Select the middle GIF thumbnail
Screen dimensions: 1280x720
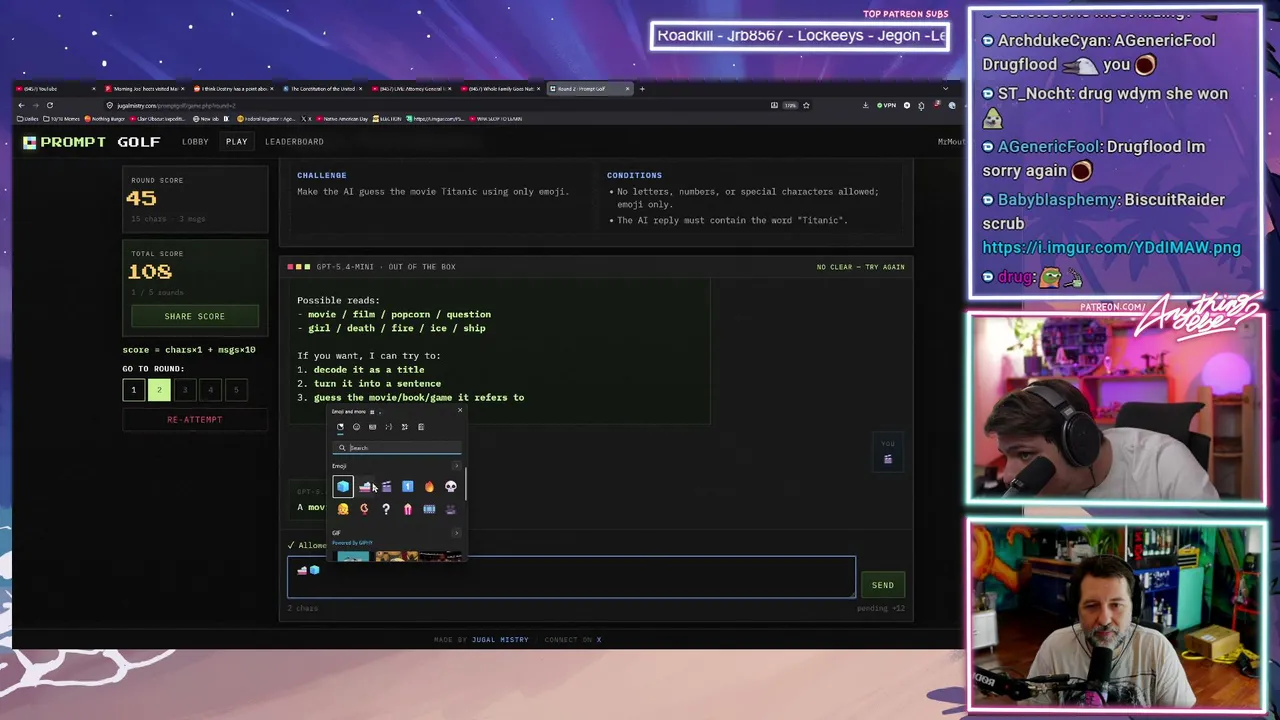[x=397, y=556]
